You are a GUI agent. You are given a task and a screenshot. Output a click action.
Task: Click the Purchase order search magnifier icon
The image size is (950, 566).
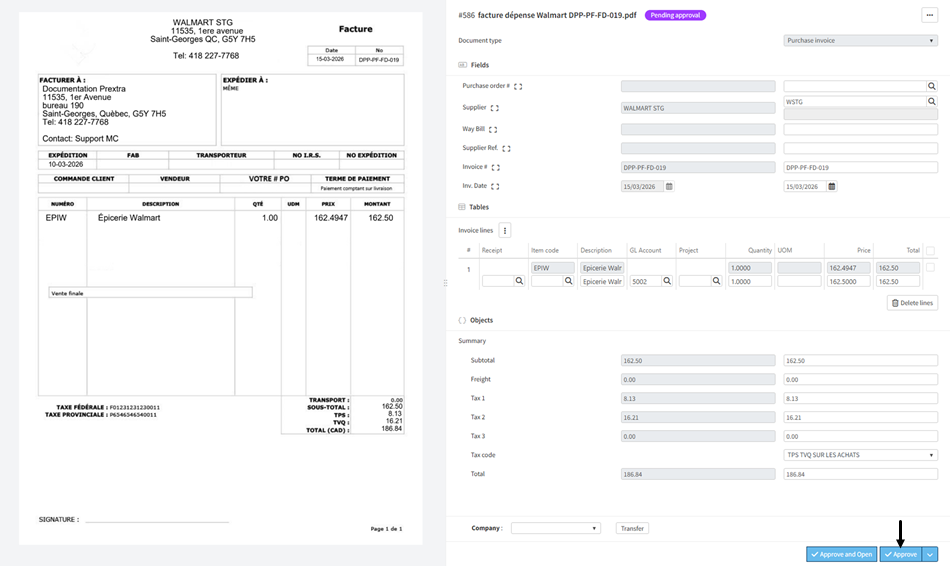(932, 86)
